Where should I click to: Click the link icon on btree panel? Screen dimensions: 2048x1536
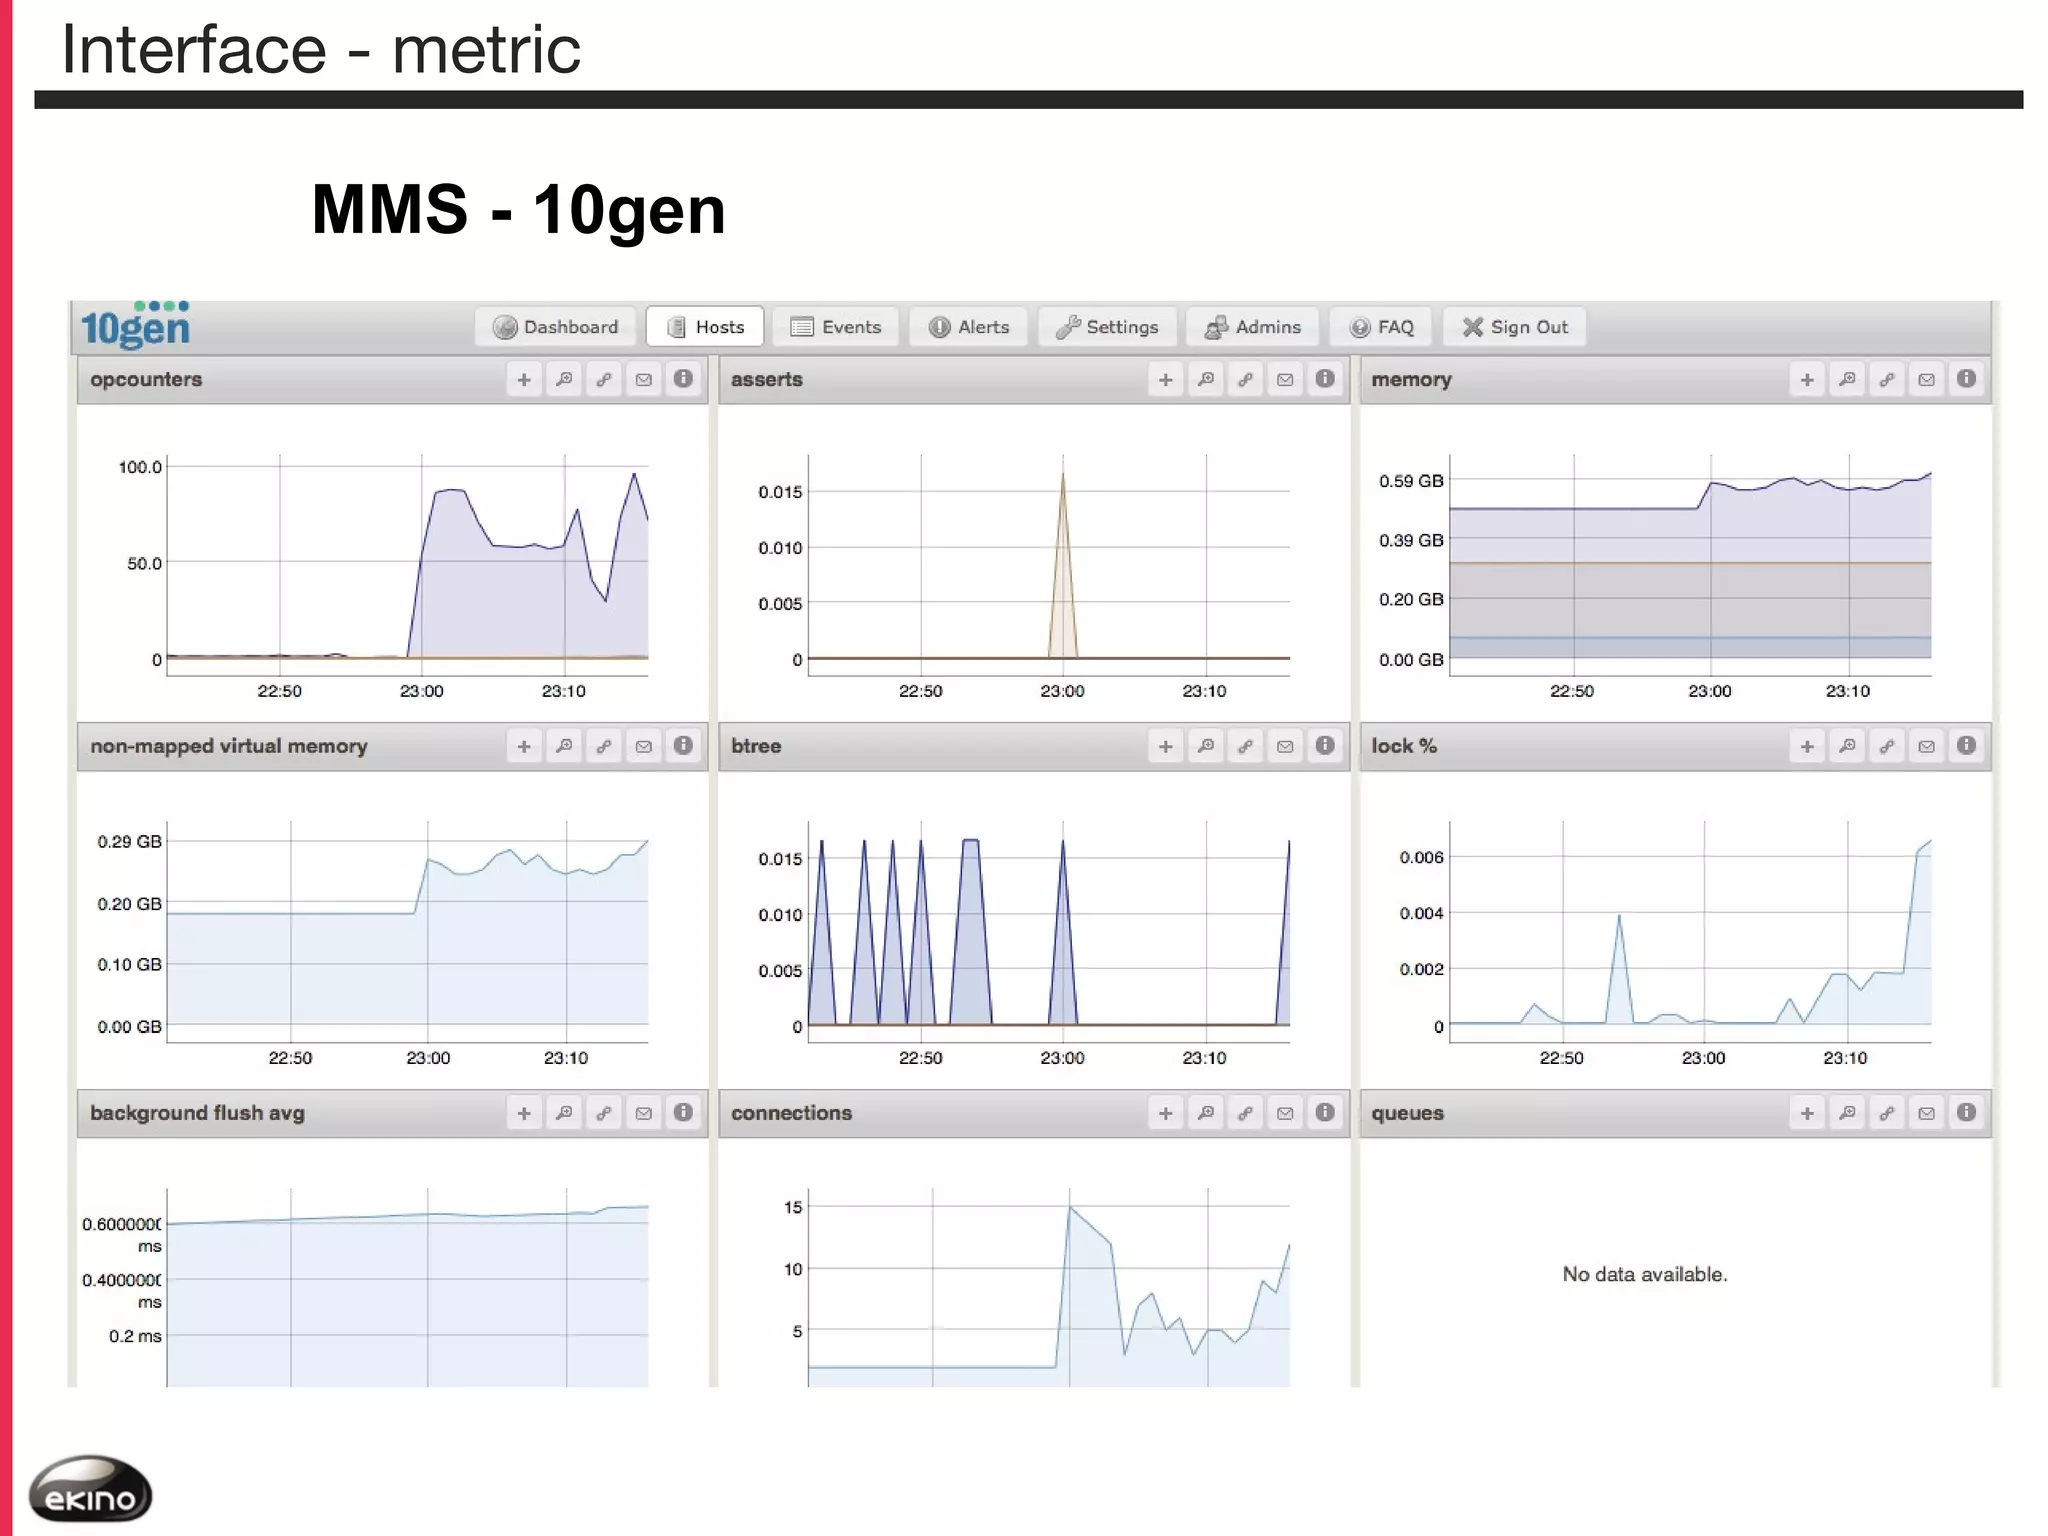[1246, 747]
